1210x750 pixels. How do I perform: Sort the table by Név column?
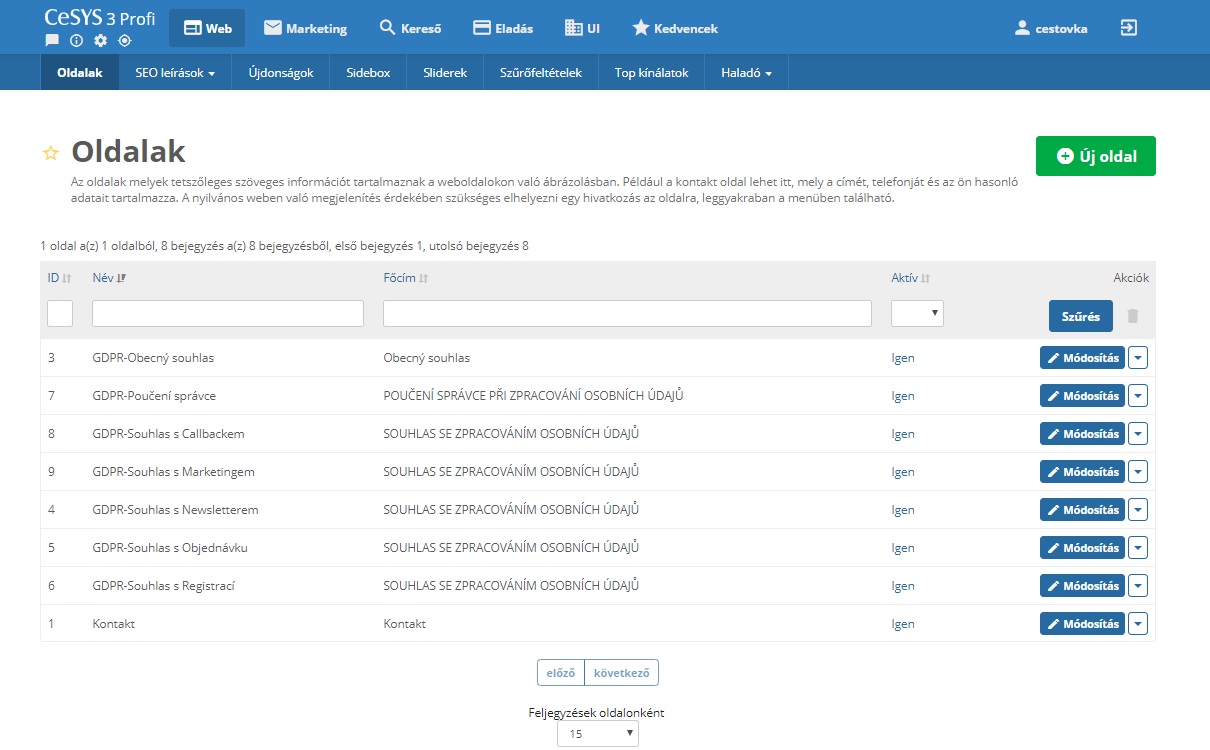(109, 278)
